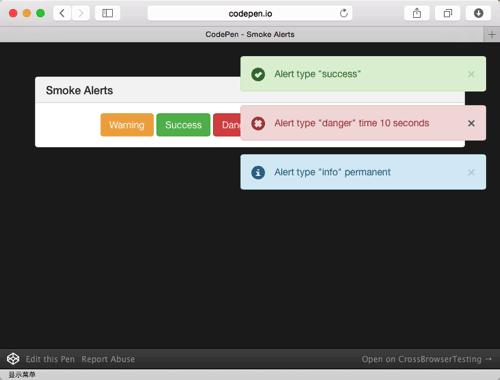Open the Downloads icon

coord(478,13)
